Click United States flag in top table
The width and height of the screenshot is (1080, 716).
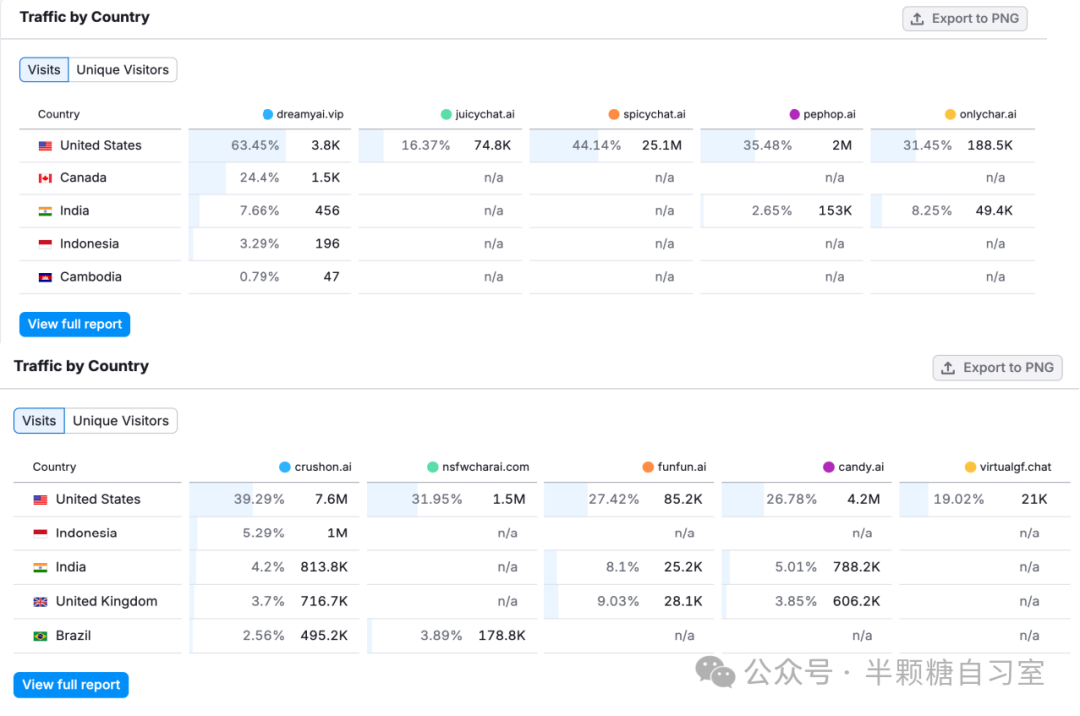point(45,146)
